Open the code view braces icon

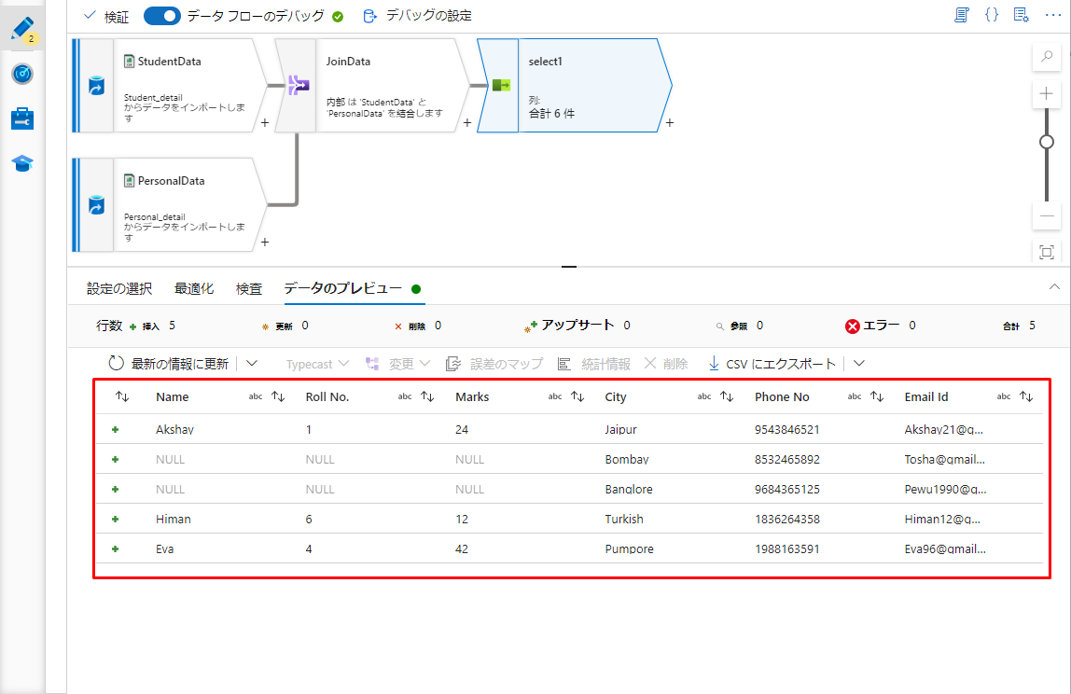991,15
